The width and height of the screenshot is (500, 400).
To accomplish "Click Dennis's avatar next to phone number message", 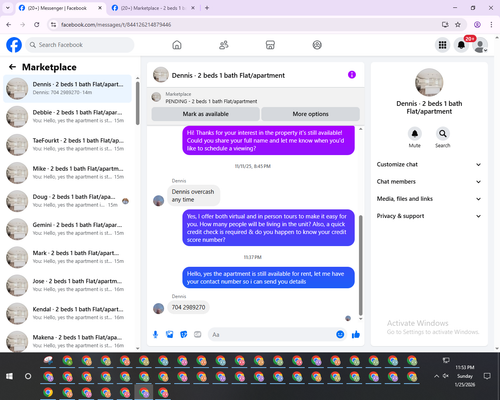I will click(x=158, y=308).
